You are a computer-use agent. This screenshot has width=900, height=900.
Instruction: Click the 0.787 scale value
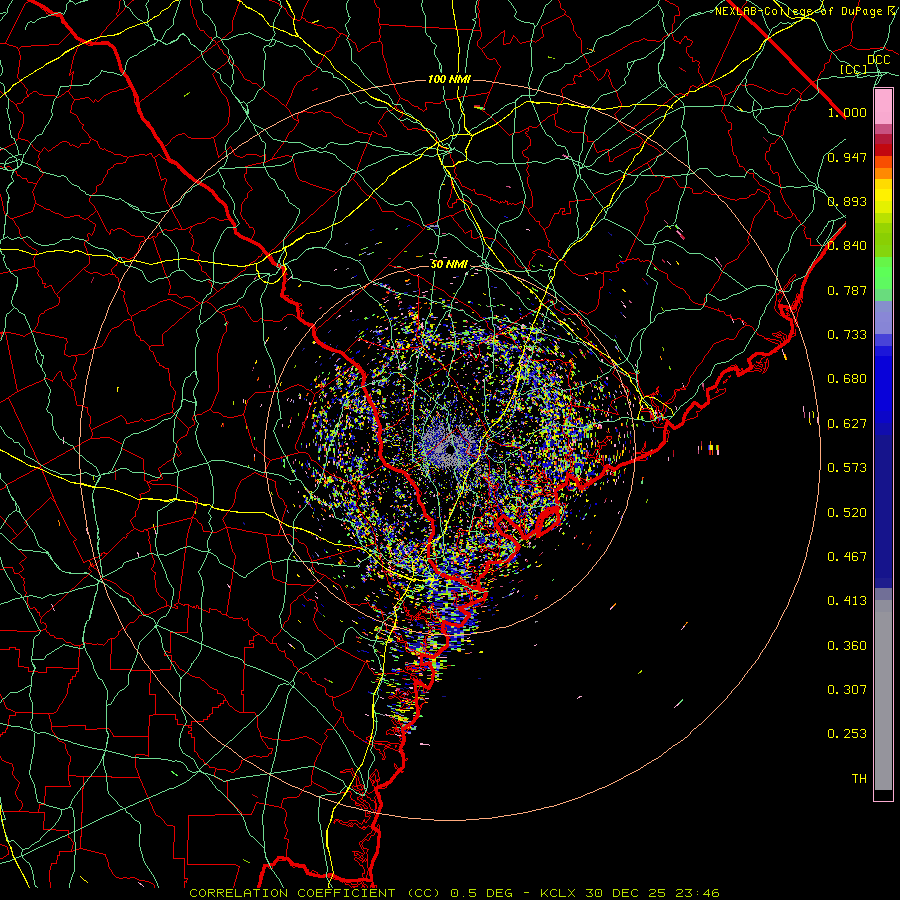pos(847,290)
